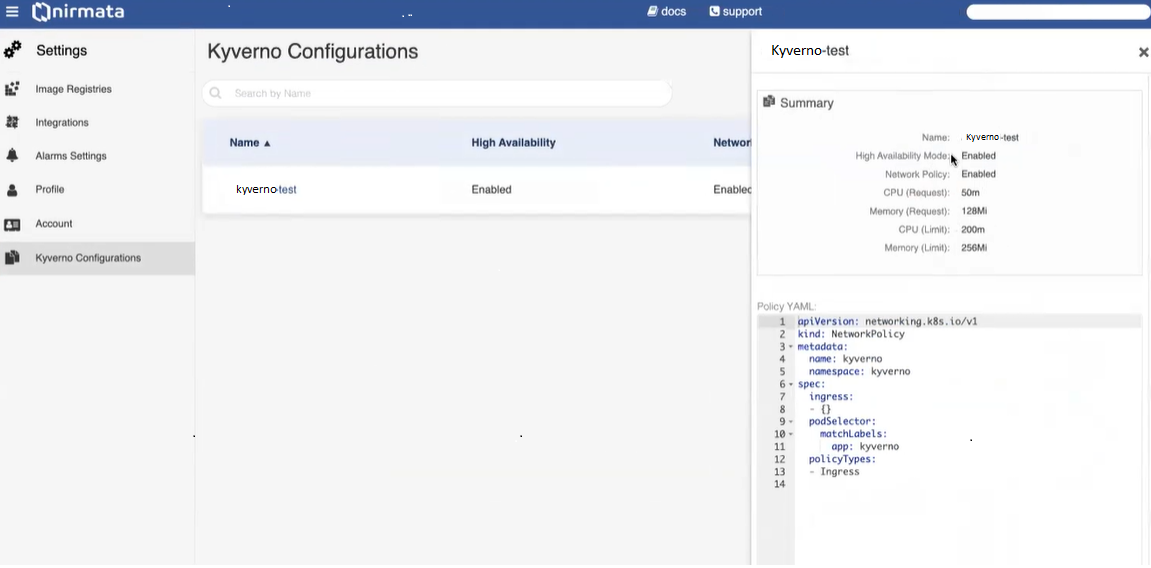Click the Profile person icon
The width and height of the screenshot is (1151, 568).
[x=12, y=189]
